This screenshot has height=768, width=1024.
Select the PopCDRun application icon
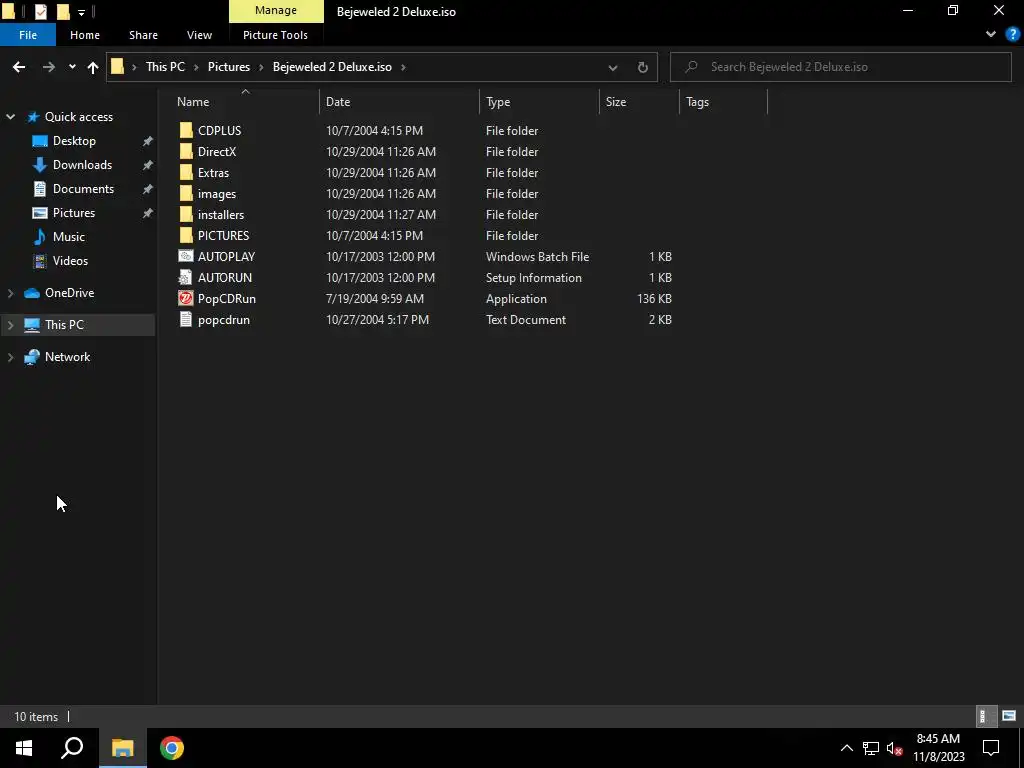(x=186, y=298)
